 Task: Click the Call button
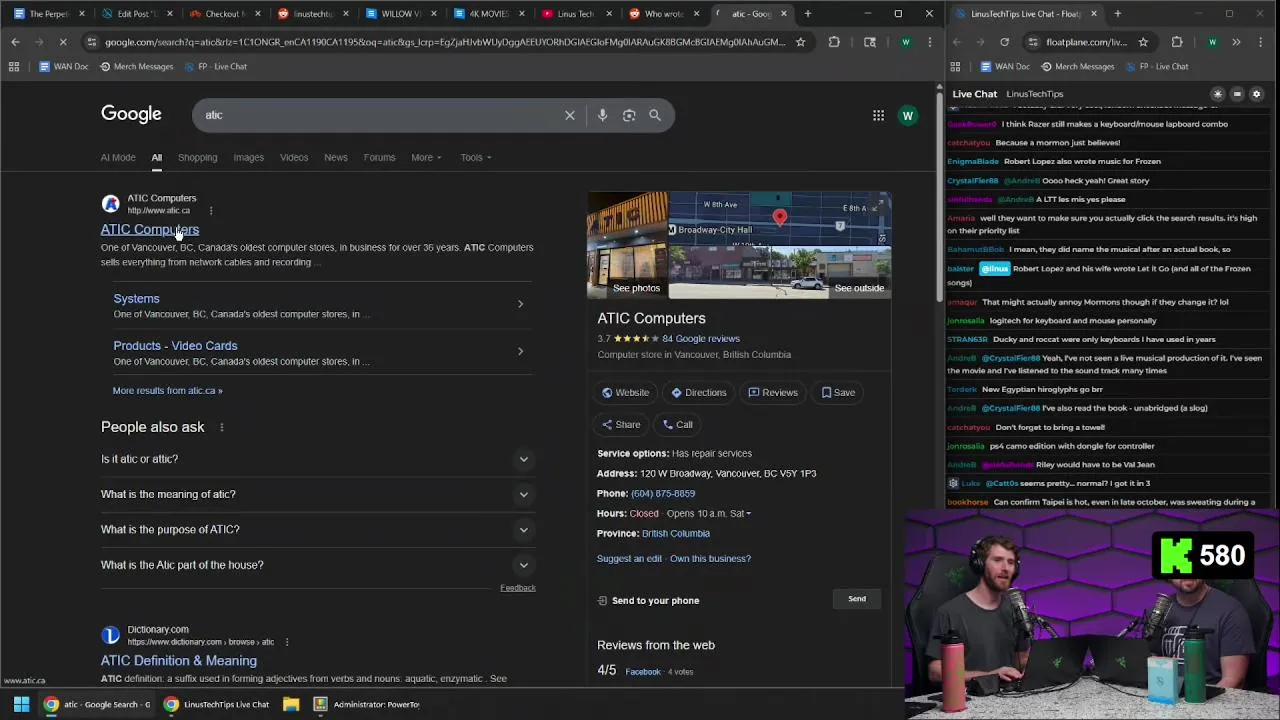[677, 425]
